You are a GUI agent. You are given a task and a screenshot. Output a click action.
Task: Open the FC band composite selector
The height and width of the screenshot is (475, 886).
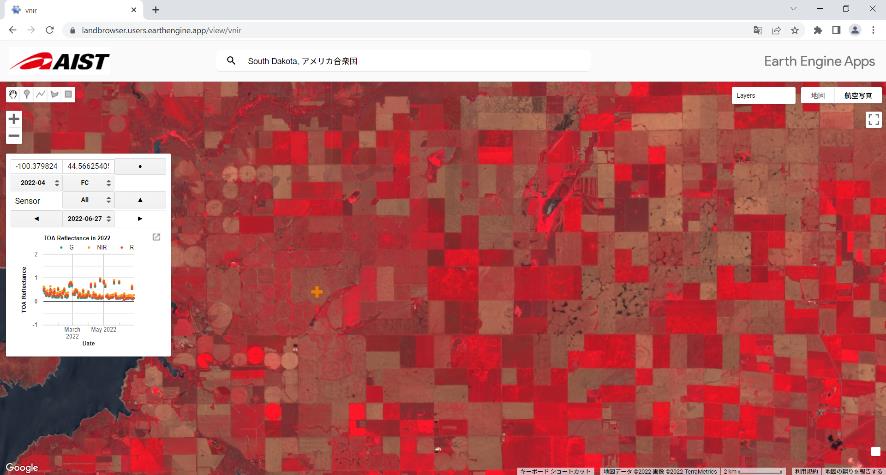pyautogui.click(x=89, y=183)
